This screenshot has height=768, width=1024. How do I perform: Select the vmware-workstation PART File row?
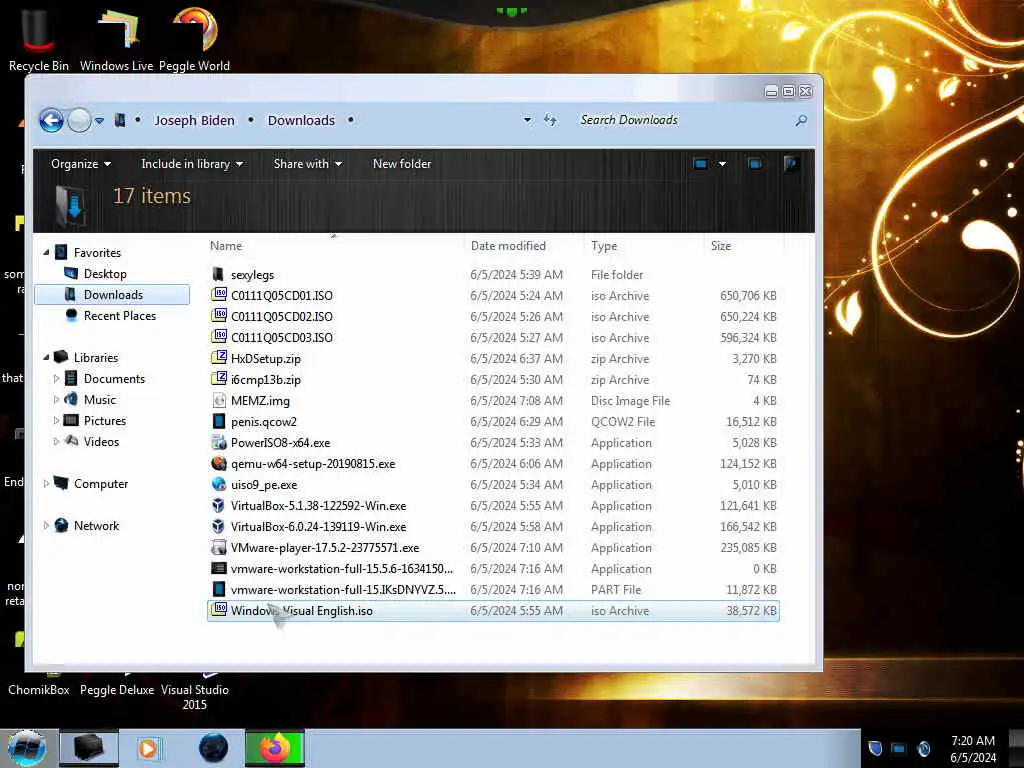(x=493, y=590)
